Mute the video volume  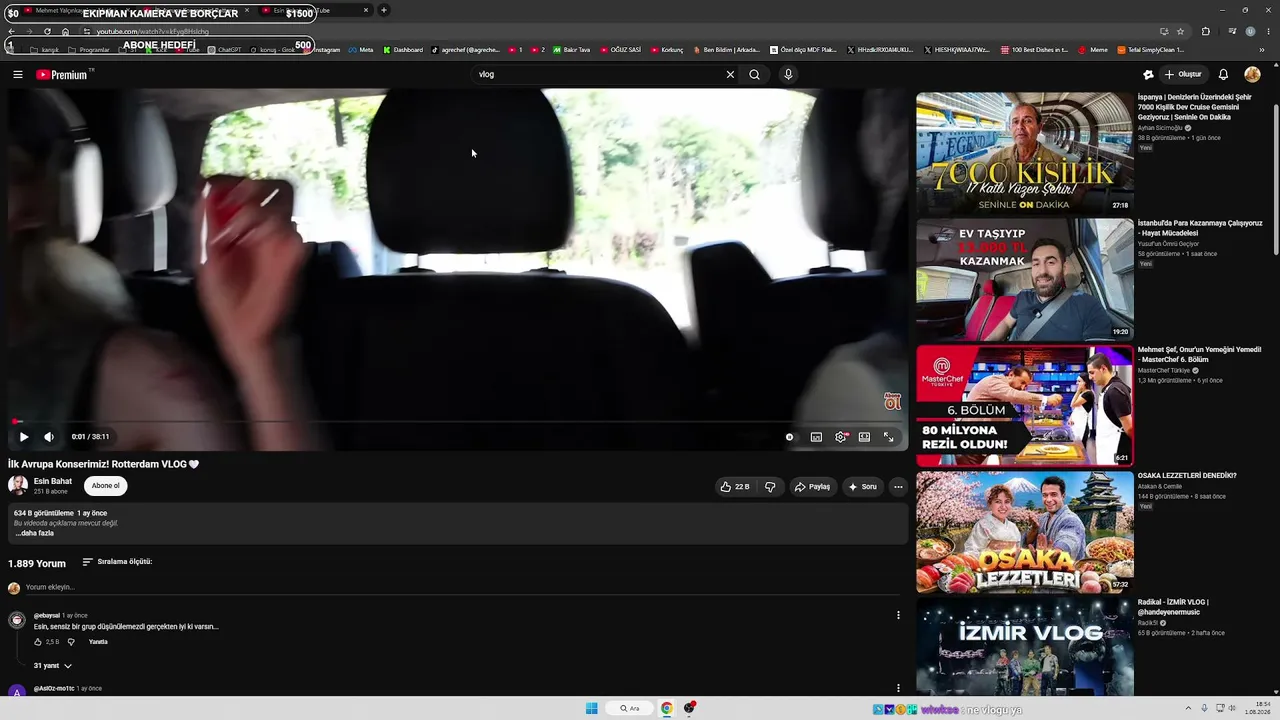pos(49,437)
